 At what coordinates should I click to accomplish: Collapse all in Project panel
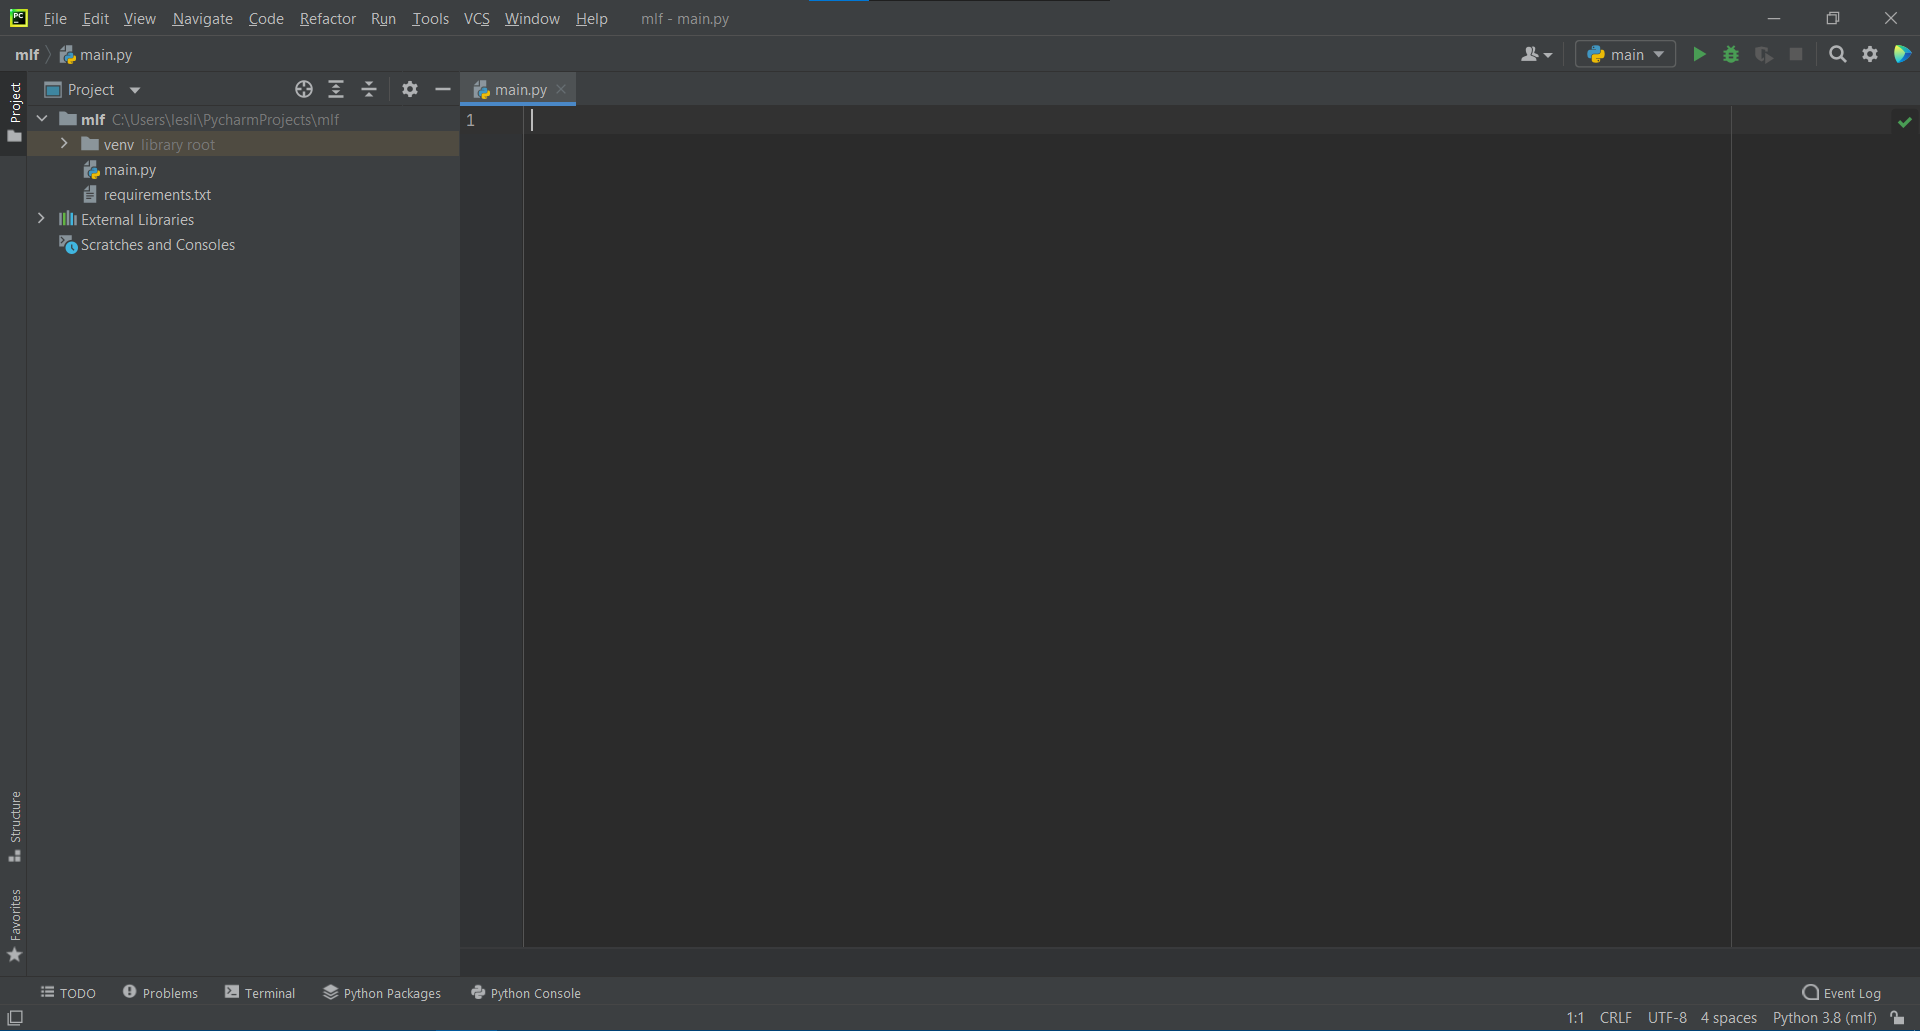[x=369, y=89]
